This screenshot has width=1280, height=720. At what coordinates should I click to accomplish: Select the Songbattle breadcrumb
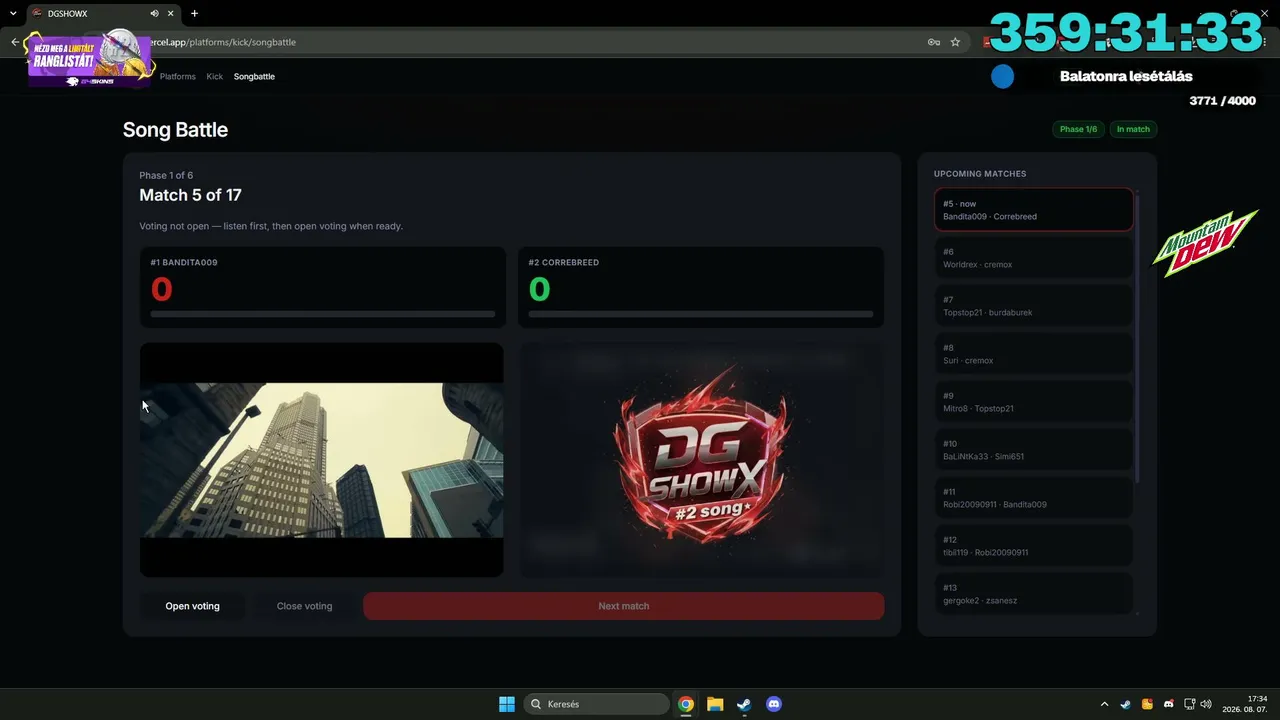(254, 76)
